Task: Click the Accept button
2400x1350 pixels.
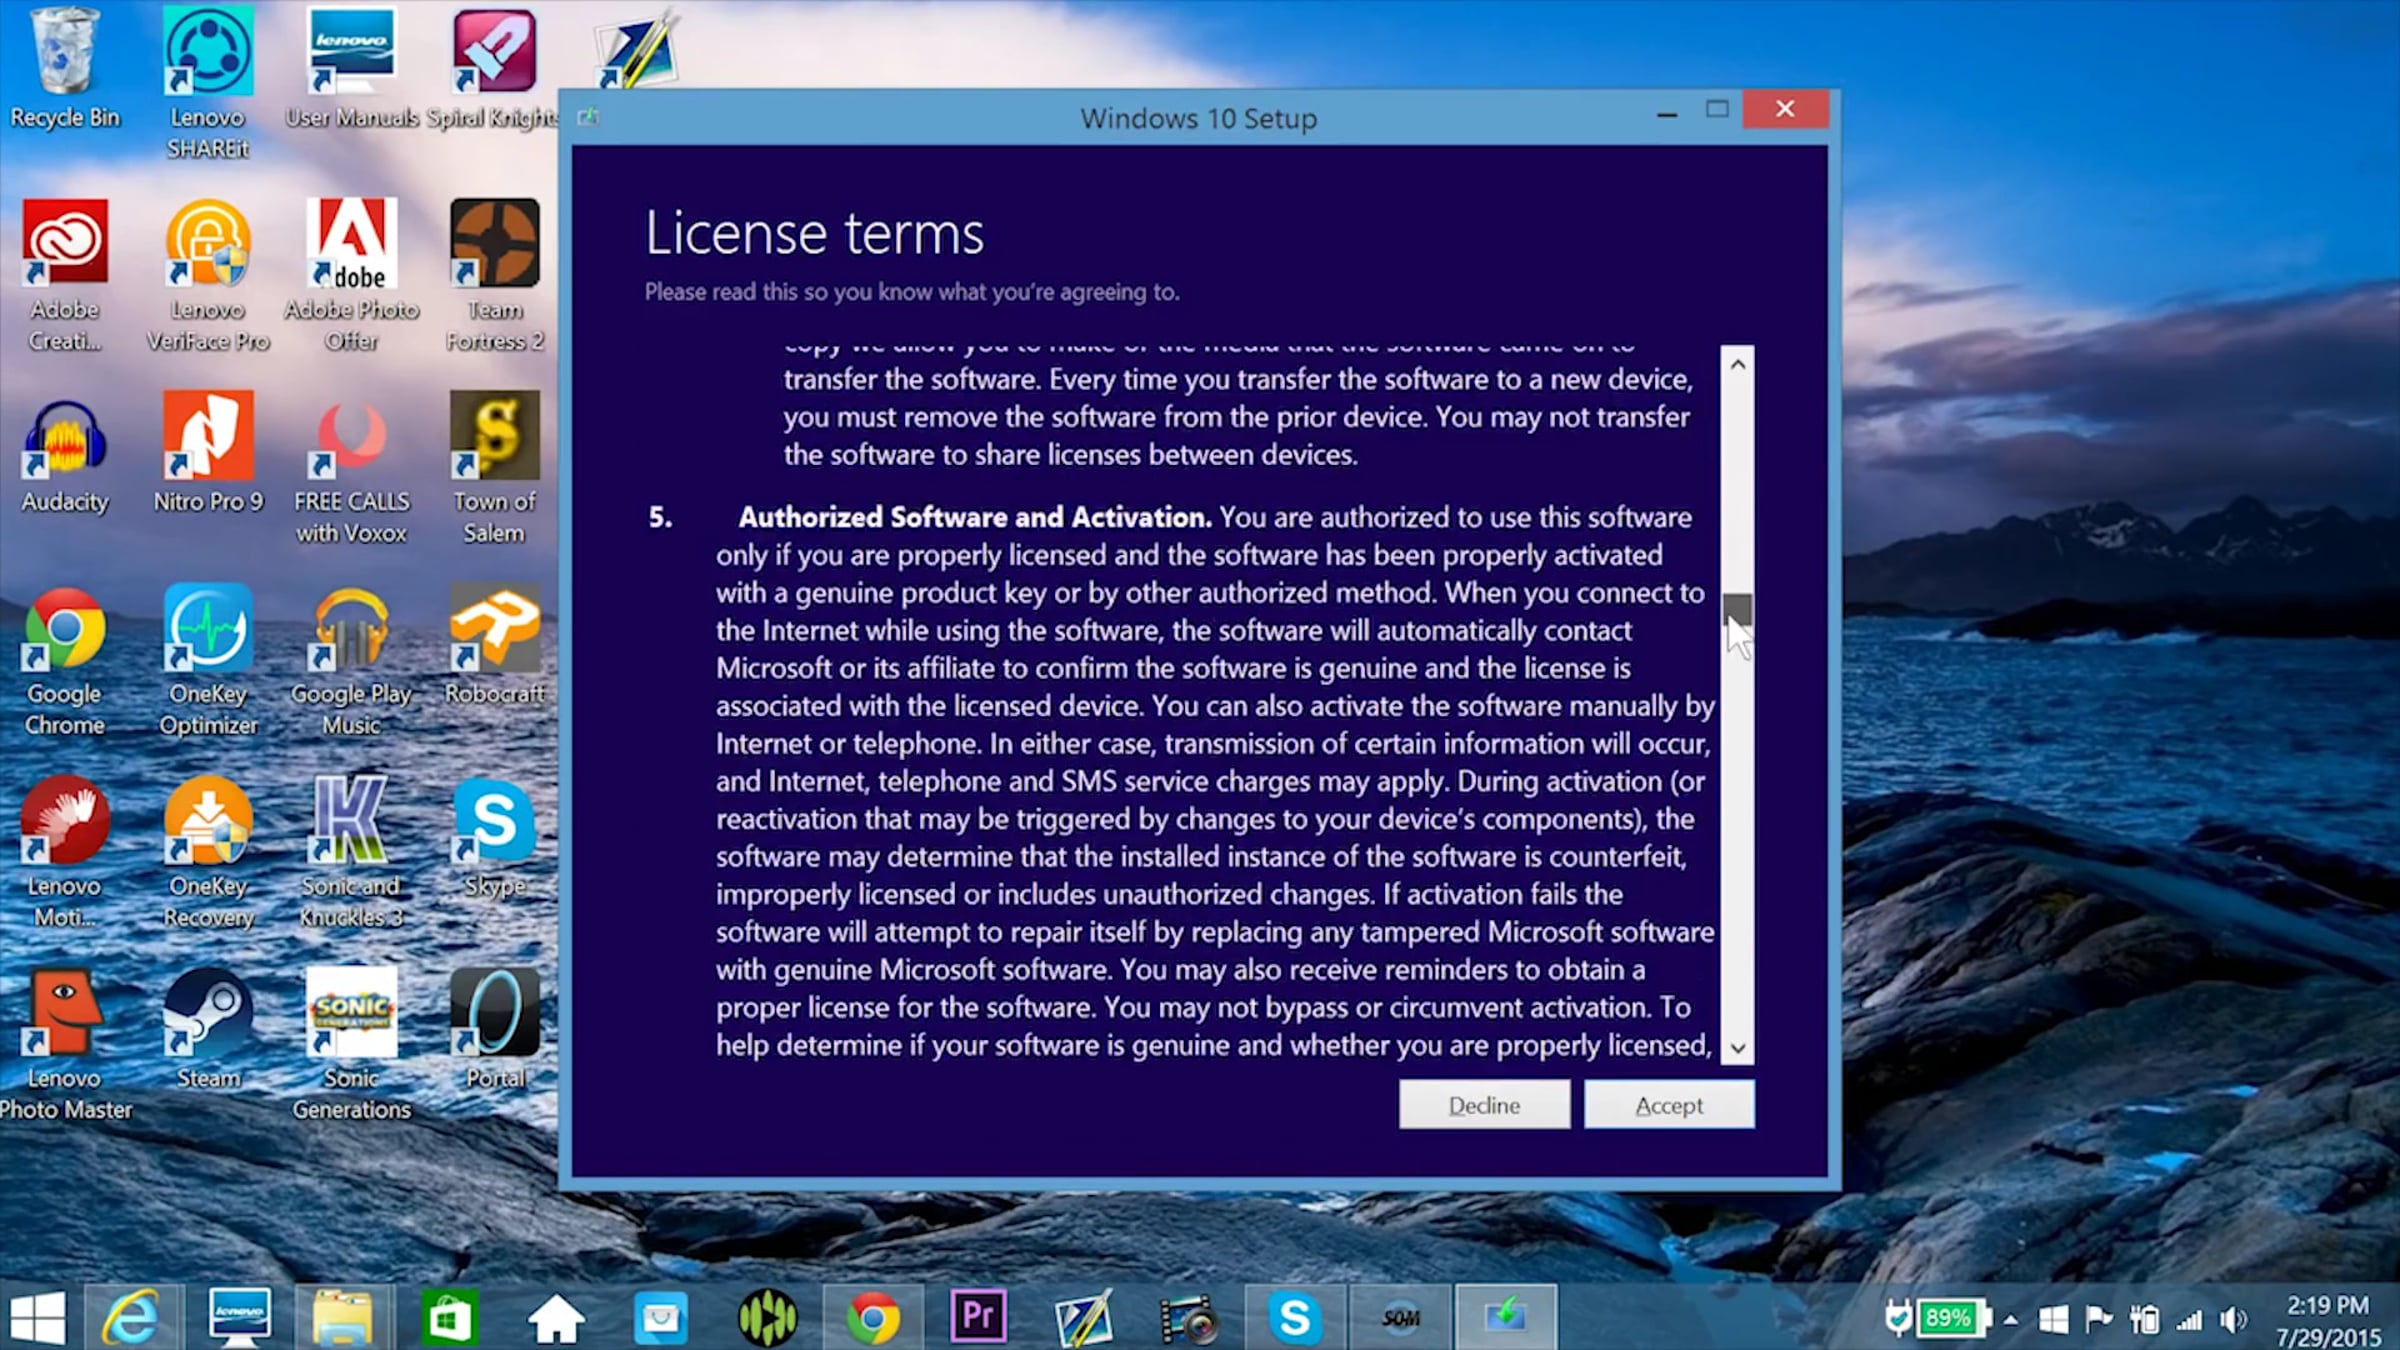Action: [1668, 1105]
